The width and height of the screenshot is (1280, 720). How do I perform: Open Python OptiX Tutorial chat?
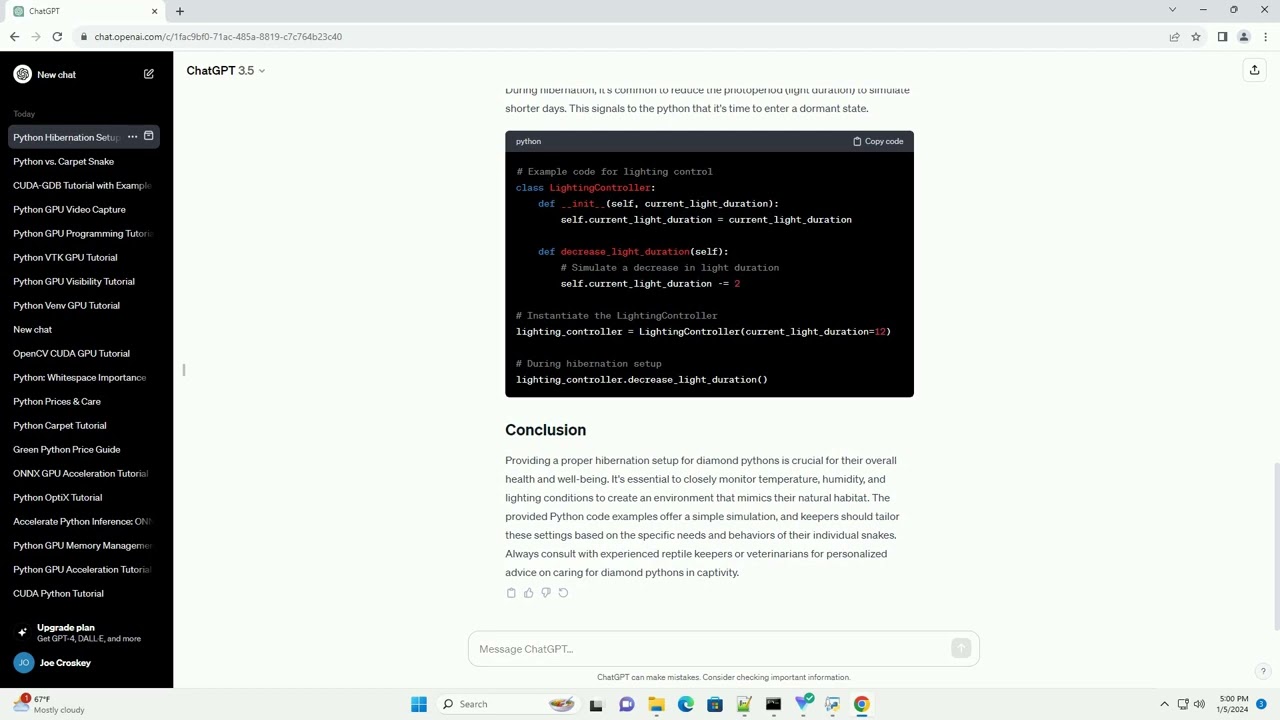pos(84,497)
